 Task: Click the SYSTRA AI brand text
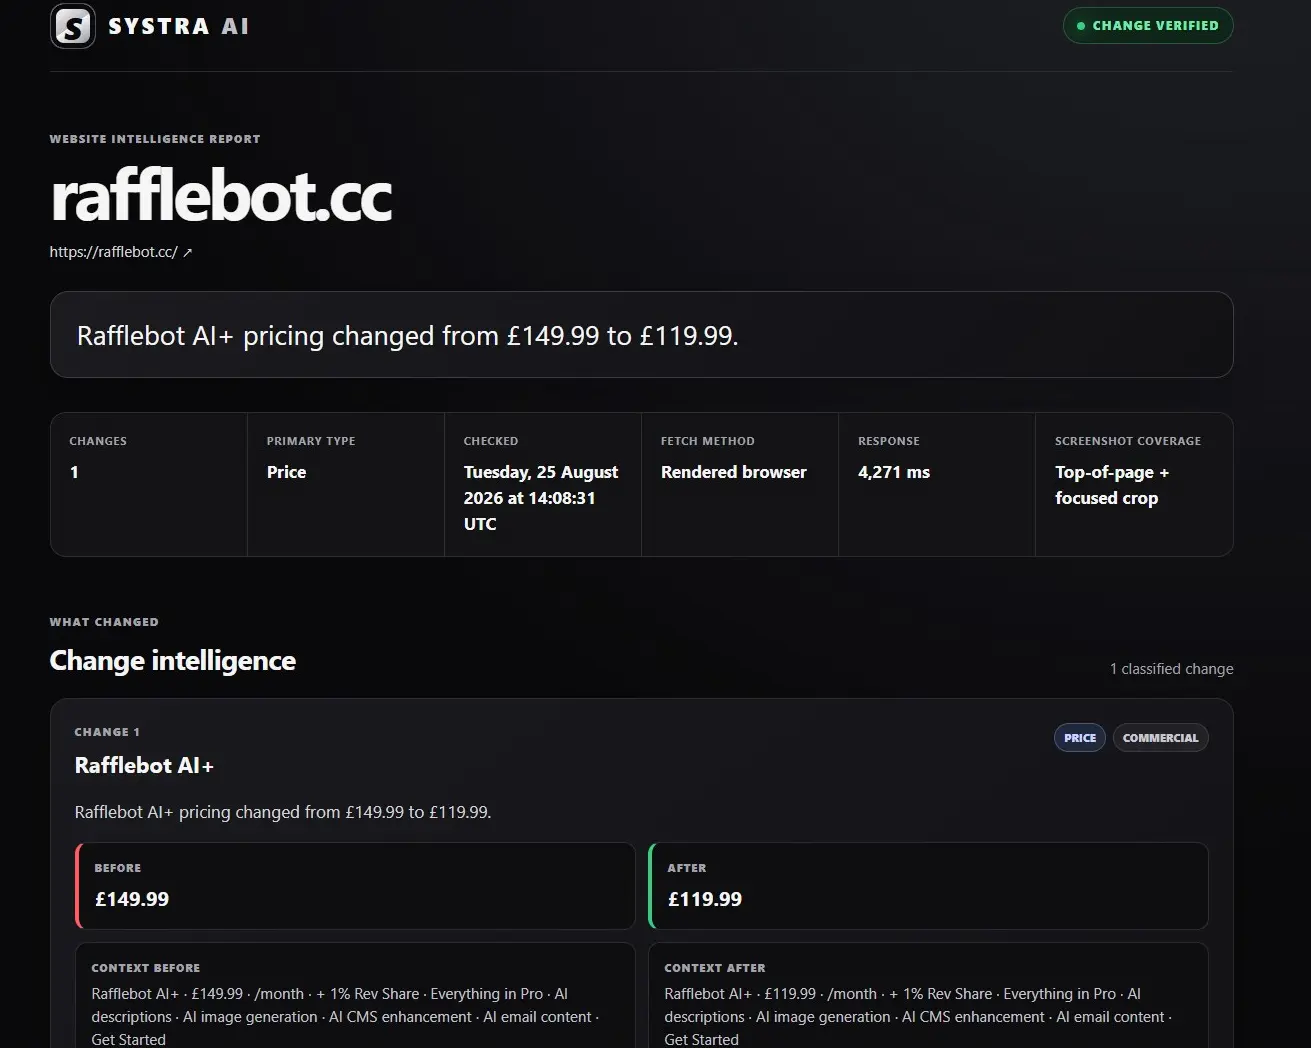coord(178,26)
